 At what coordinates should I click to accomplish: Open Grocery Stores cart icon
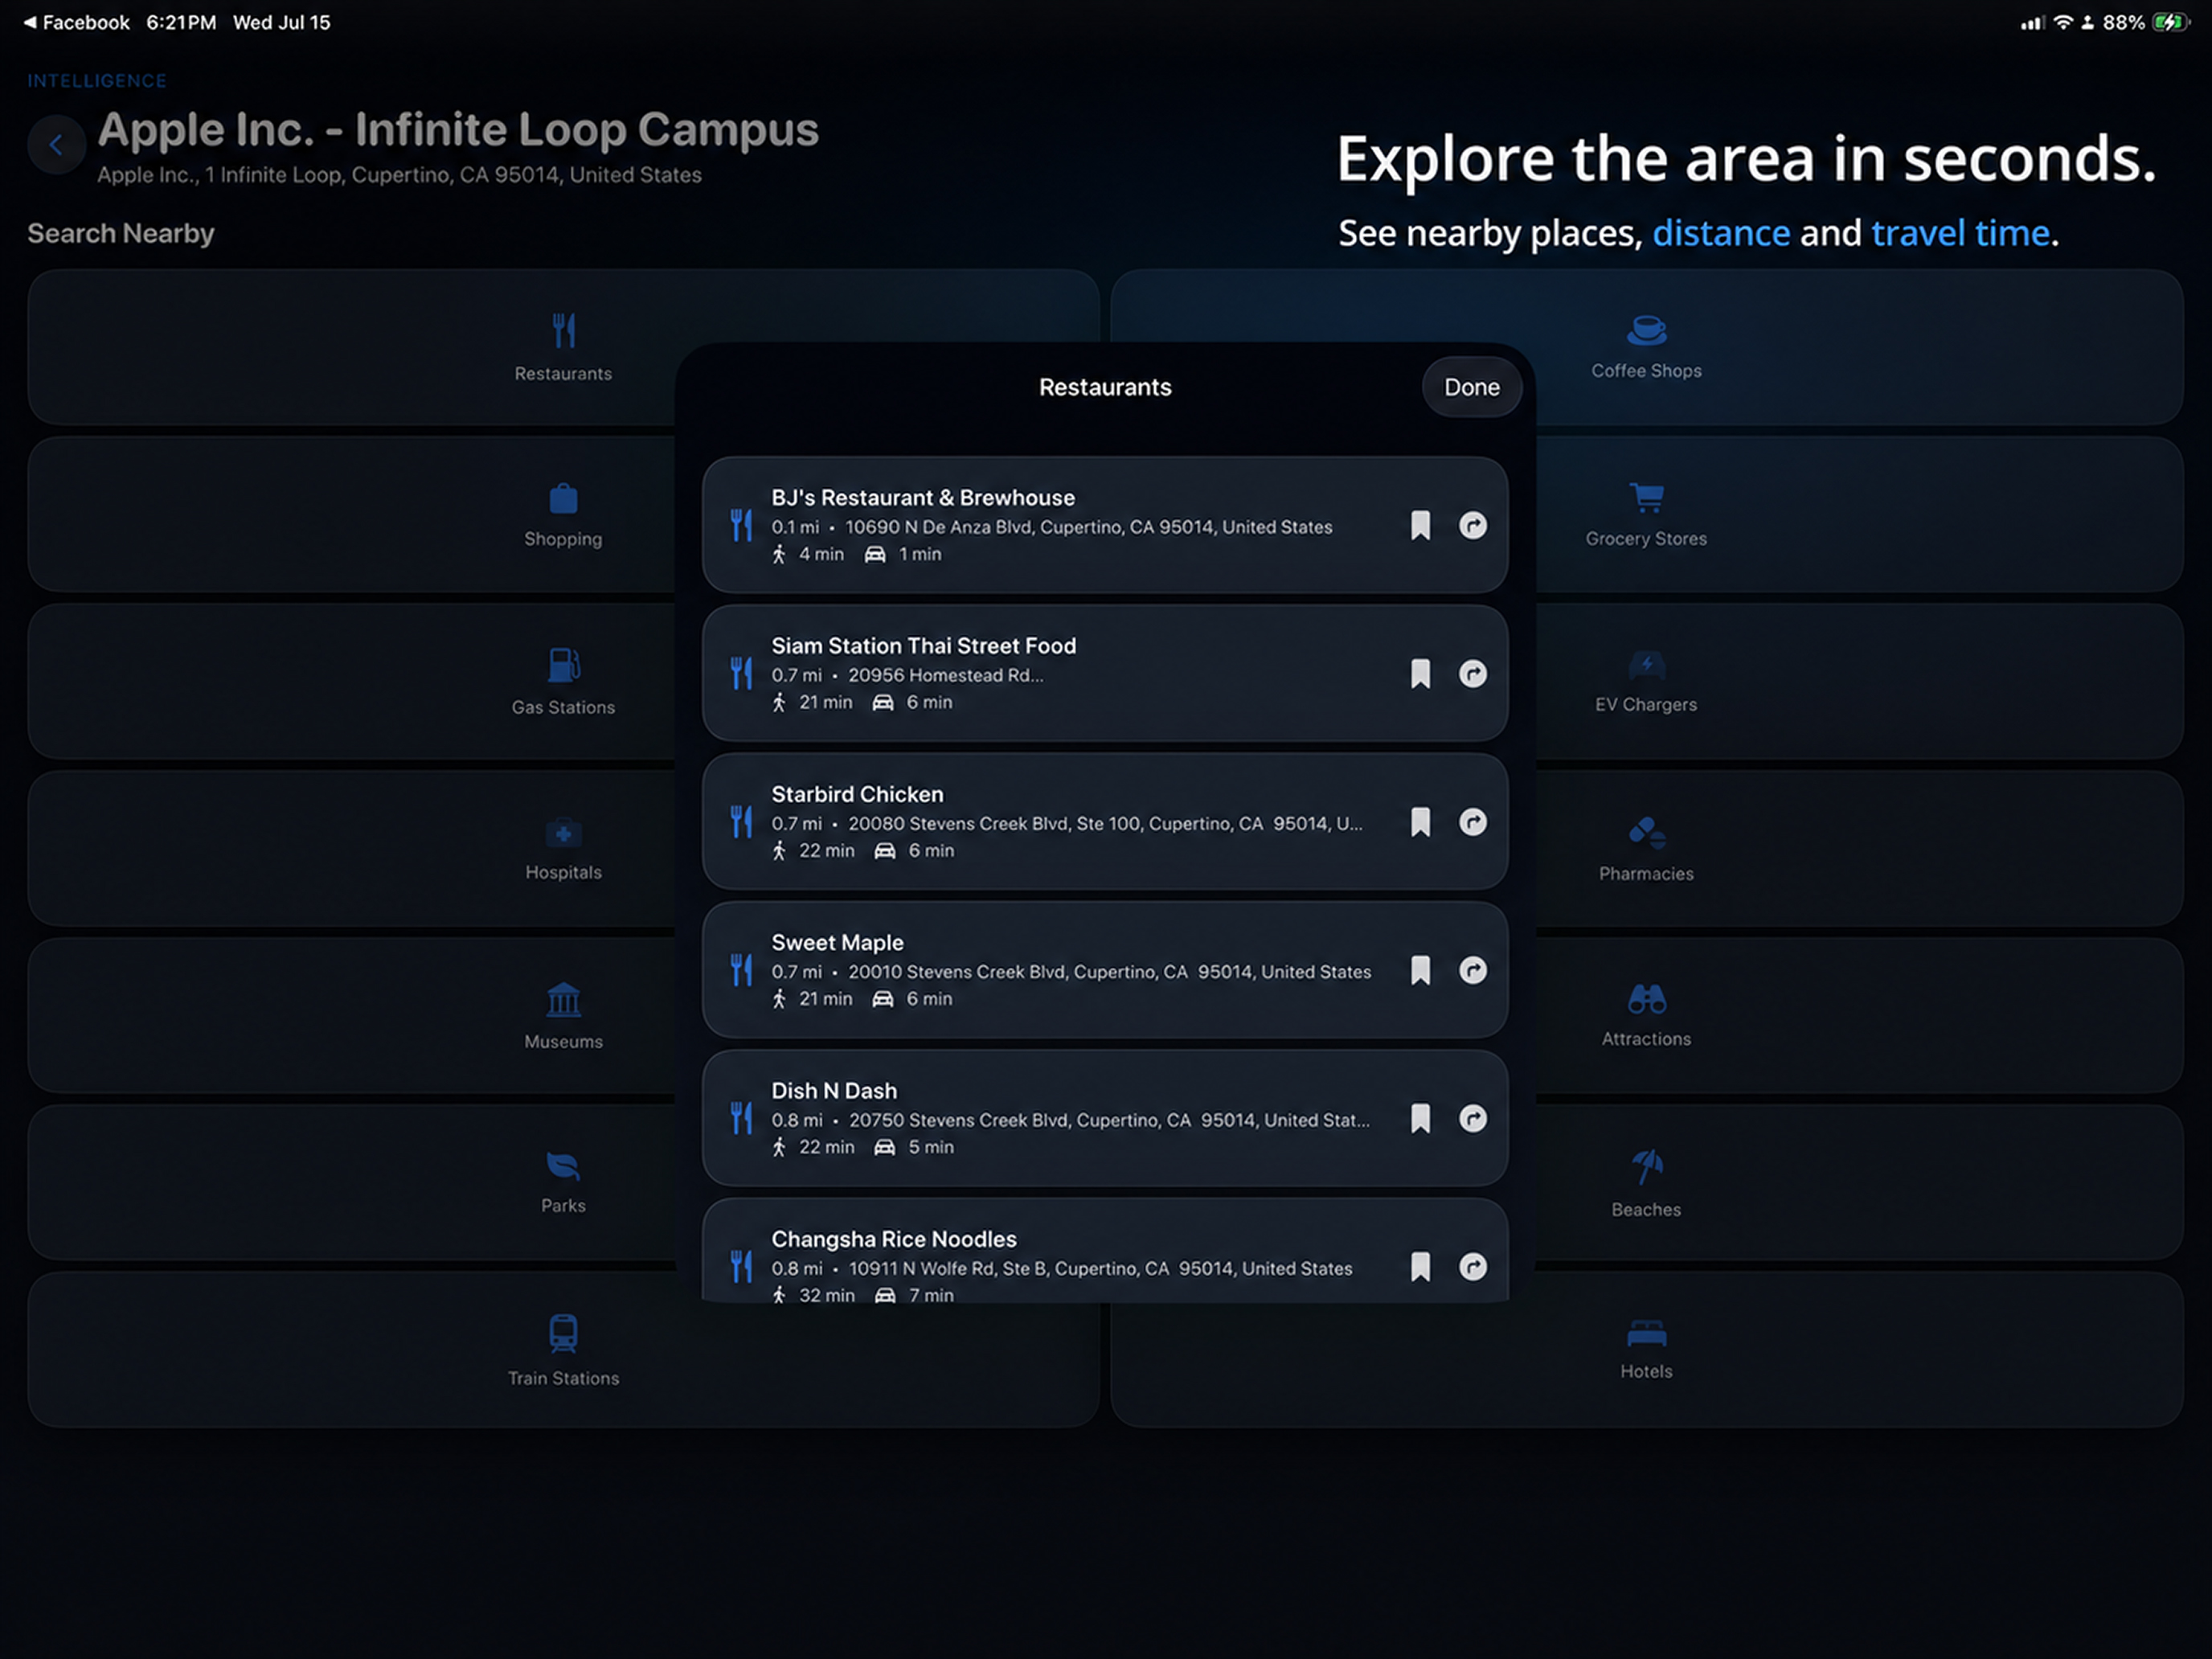point(1646,497)
